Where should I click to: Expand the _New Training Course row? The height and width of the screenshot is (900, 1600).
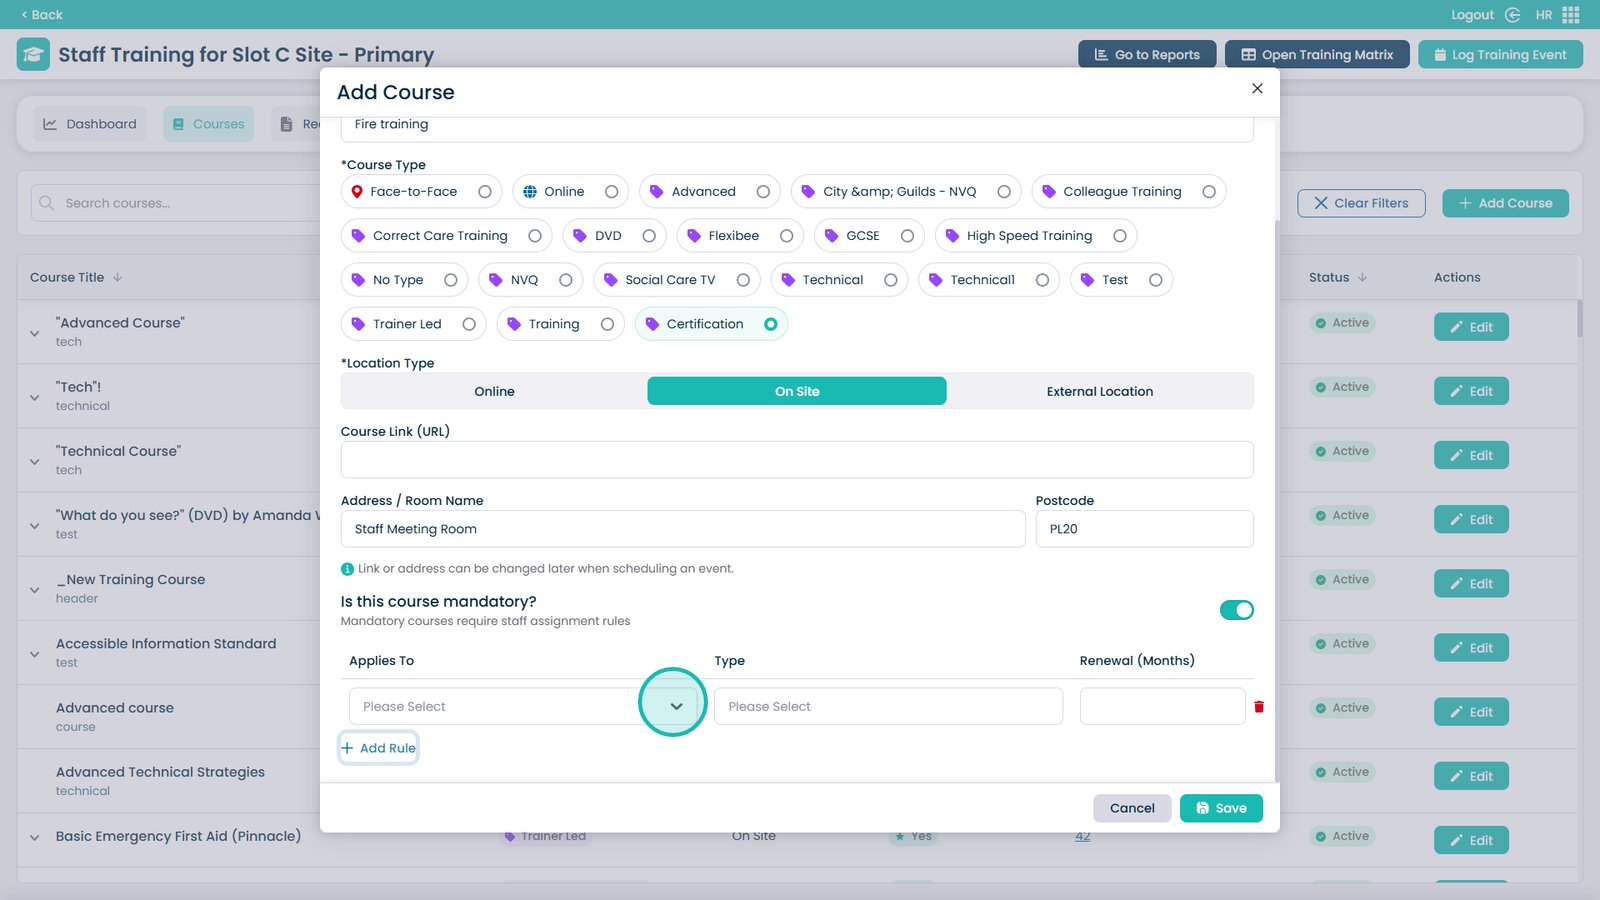tap(35, 589)
